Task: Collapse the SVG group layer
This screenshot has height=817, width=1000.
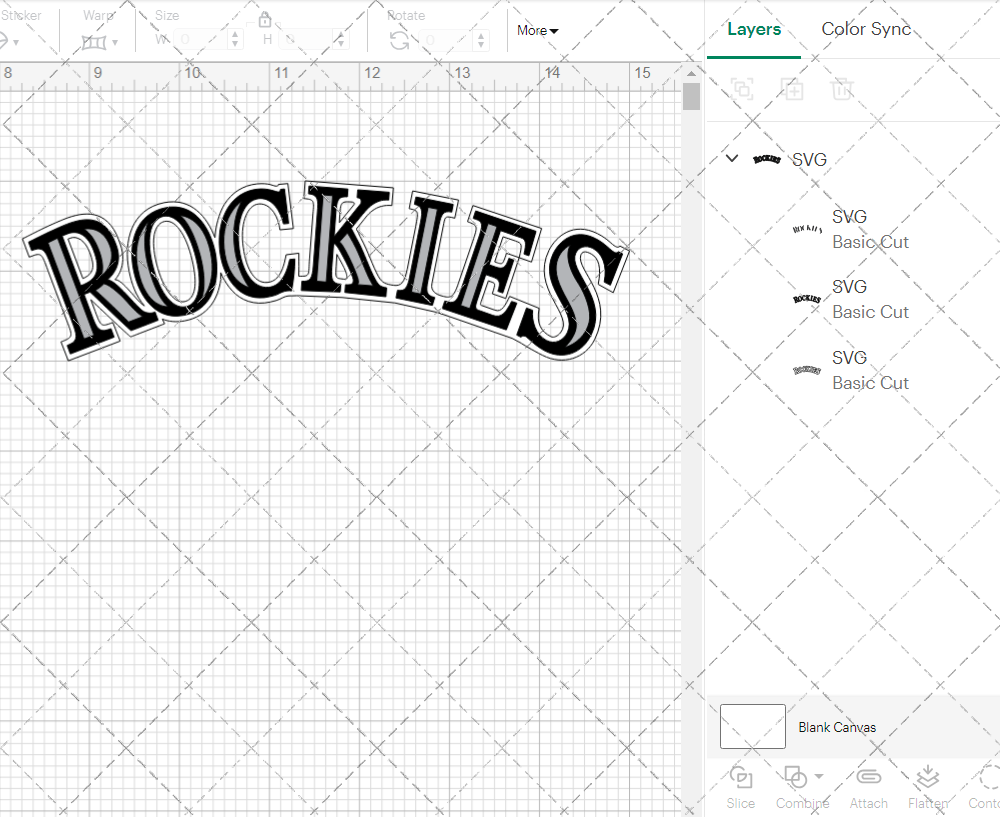Action: point(732,158)
